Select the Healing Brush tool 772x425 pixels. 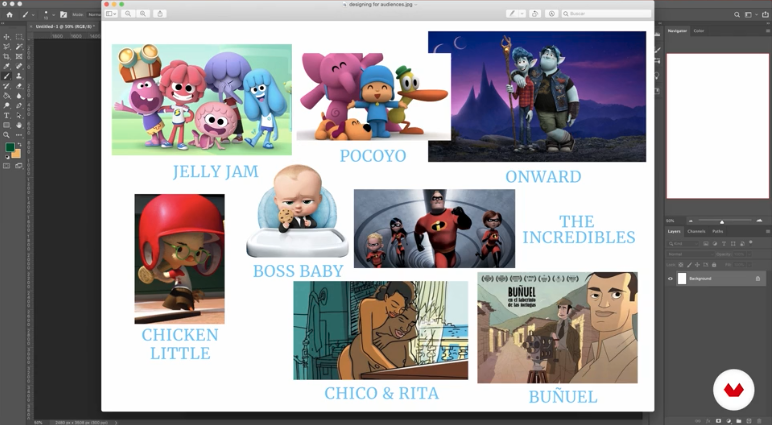pyautogui.click(x=19, y=66)
